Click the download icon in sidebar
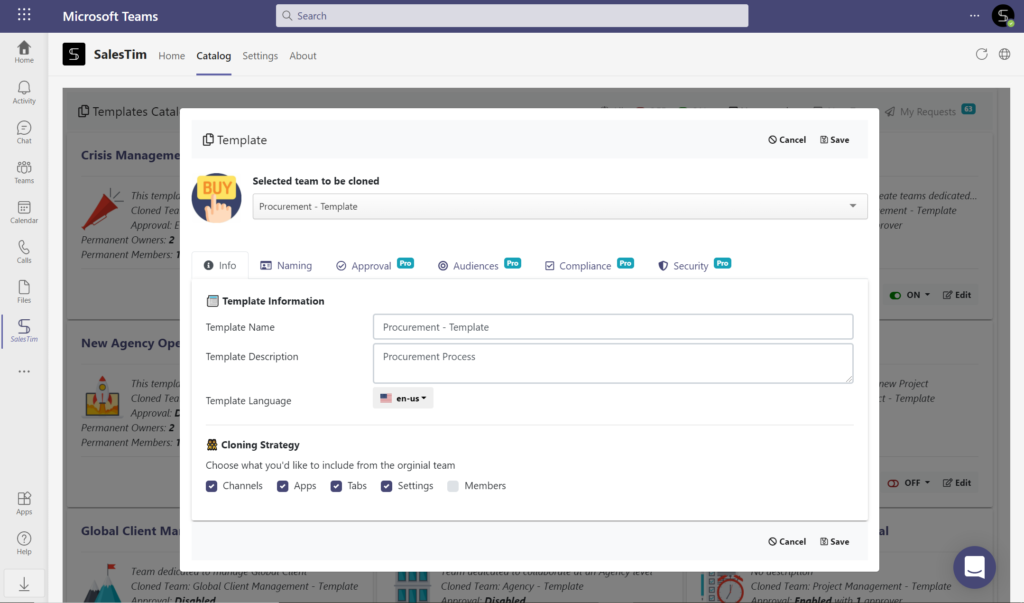This screenshot has width=1024, height=603. point(24,584)
